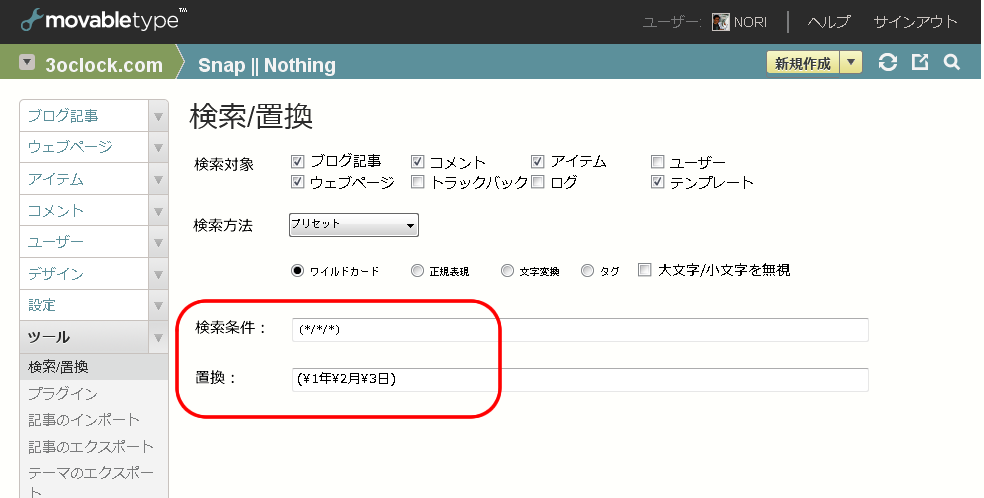This screenshot has height=498, width=984.
Task: Open the view site external link icon
Action: [920, 63]
